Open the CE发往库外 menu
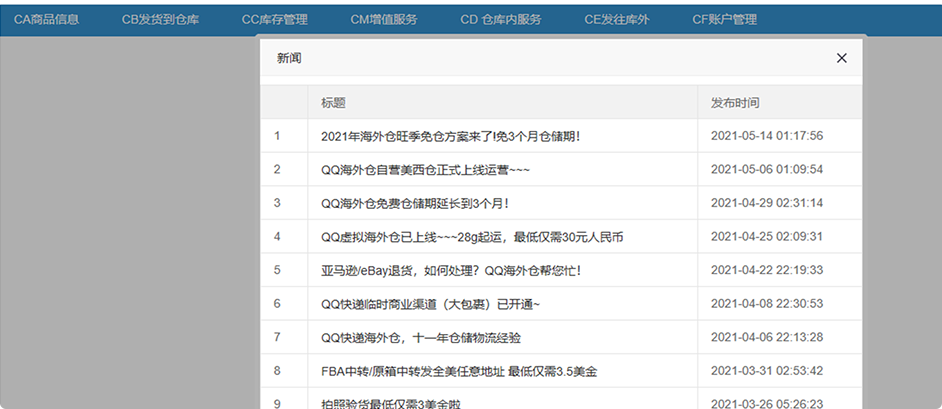The width and height of the screenshot is (942, 409). pos(617,20)
